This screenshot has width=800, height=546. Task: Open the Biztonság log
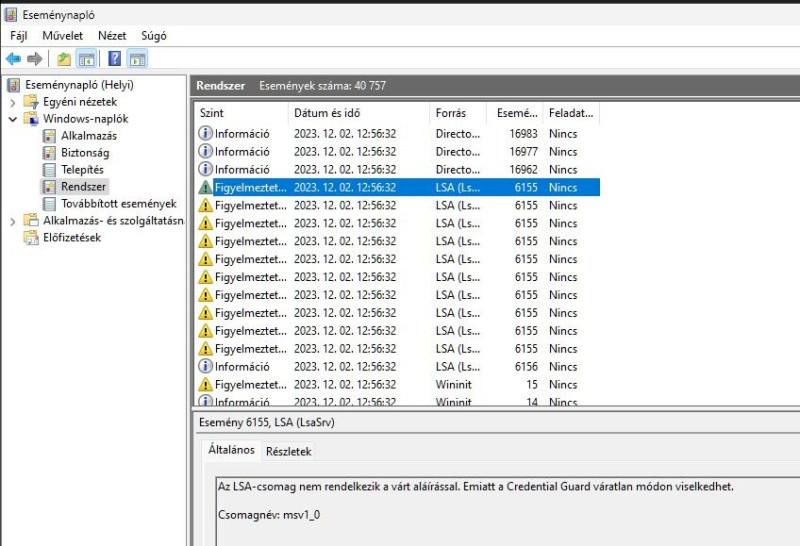(x=85, y=153)
